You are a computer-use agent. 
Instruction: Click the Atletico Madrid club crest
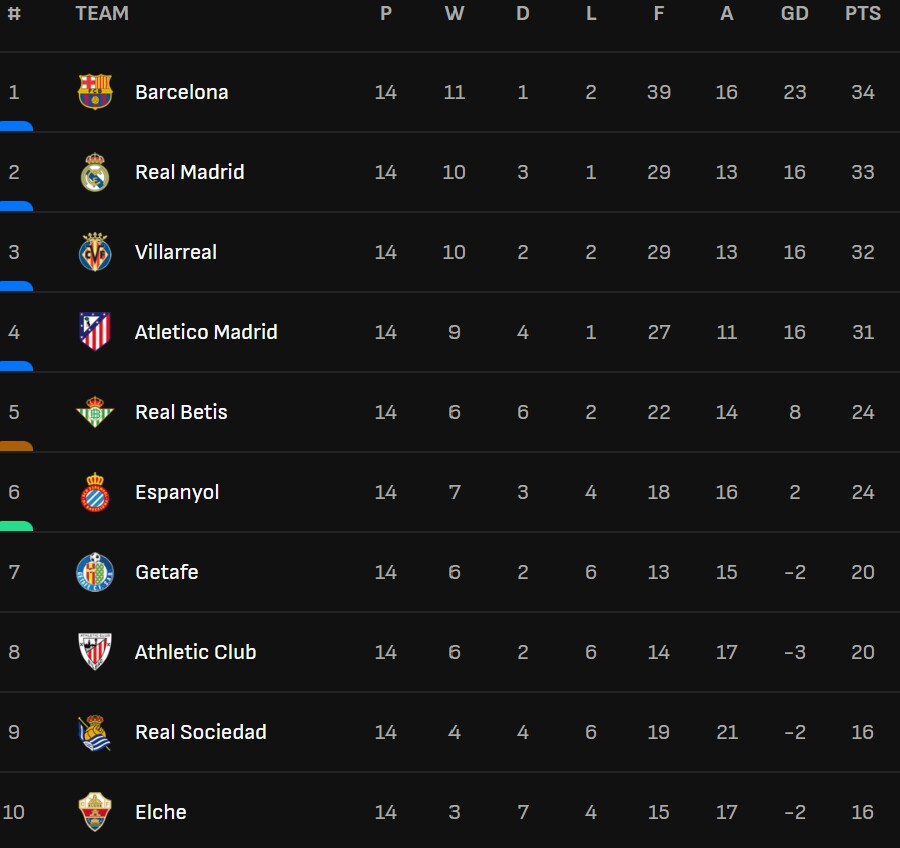[x=95, y=332]
